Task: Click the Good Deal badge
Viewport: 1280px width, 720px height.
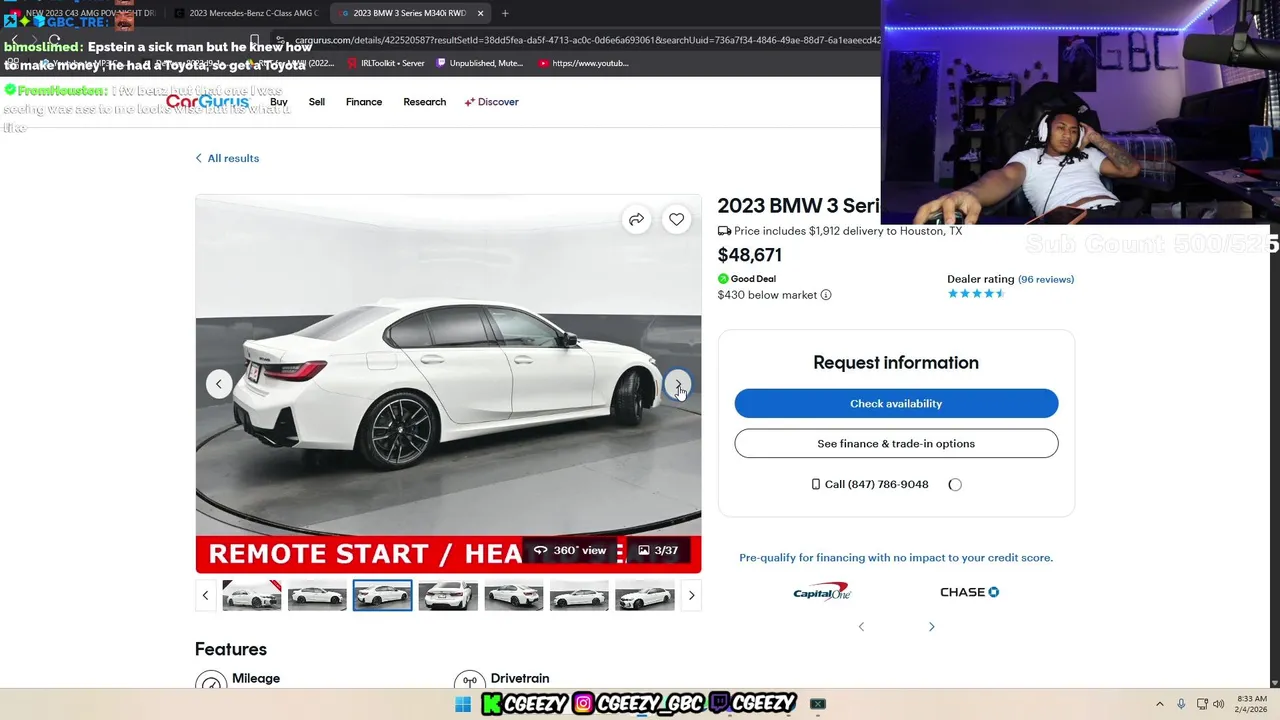Action: coord(747,279)
